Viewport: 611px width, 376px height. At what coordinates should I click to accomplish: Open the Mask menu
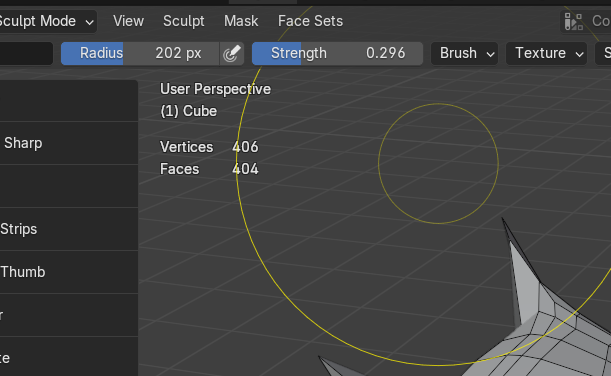click(241, 21)
